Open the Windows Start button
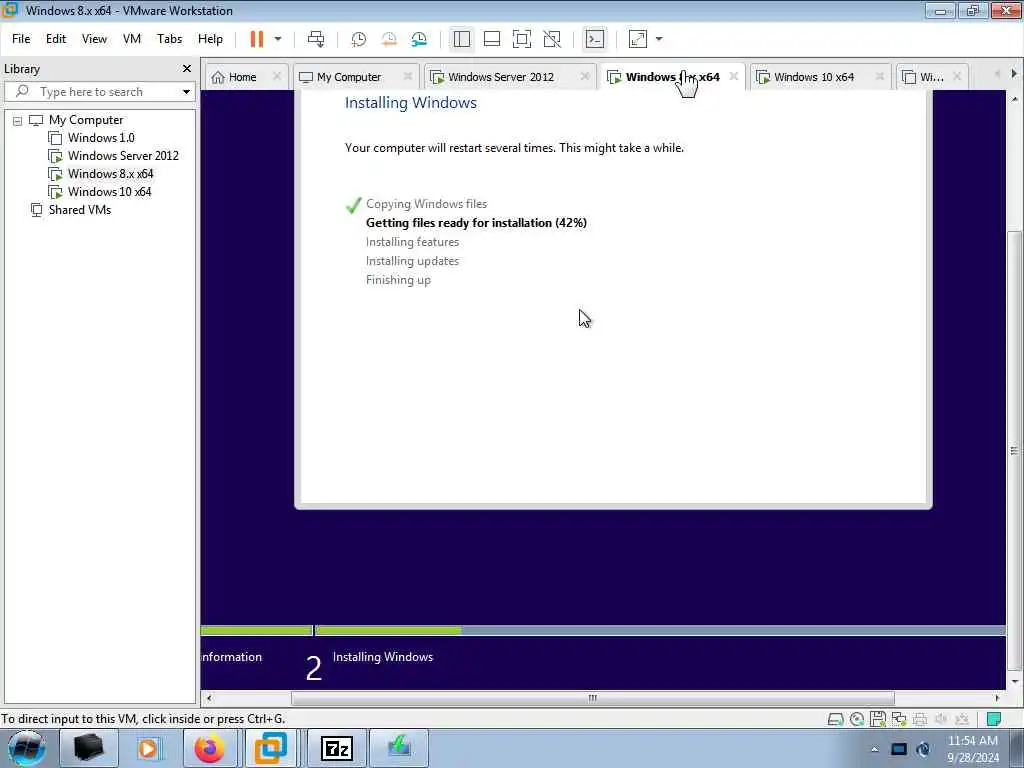 coord(26,748)
